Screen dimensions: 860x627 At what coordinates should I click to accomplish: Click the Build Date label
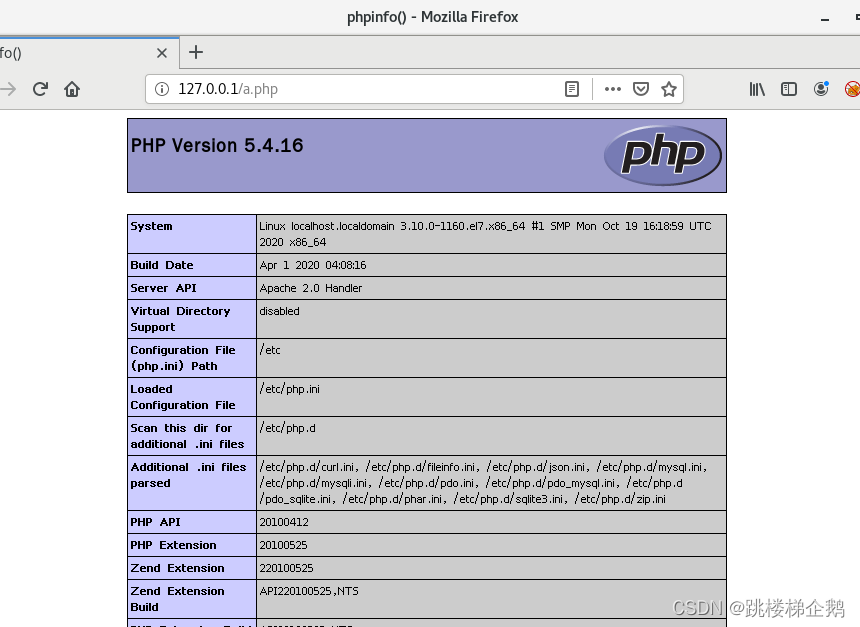point(162,265)
